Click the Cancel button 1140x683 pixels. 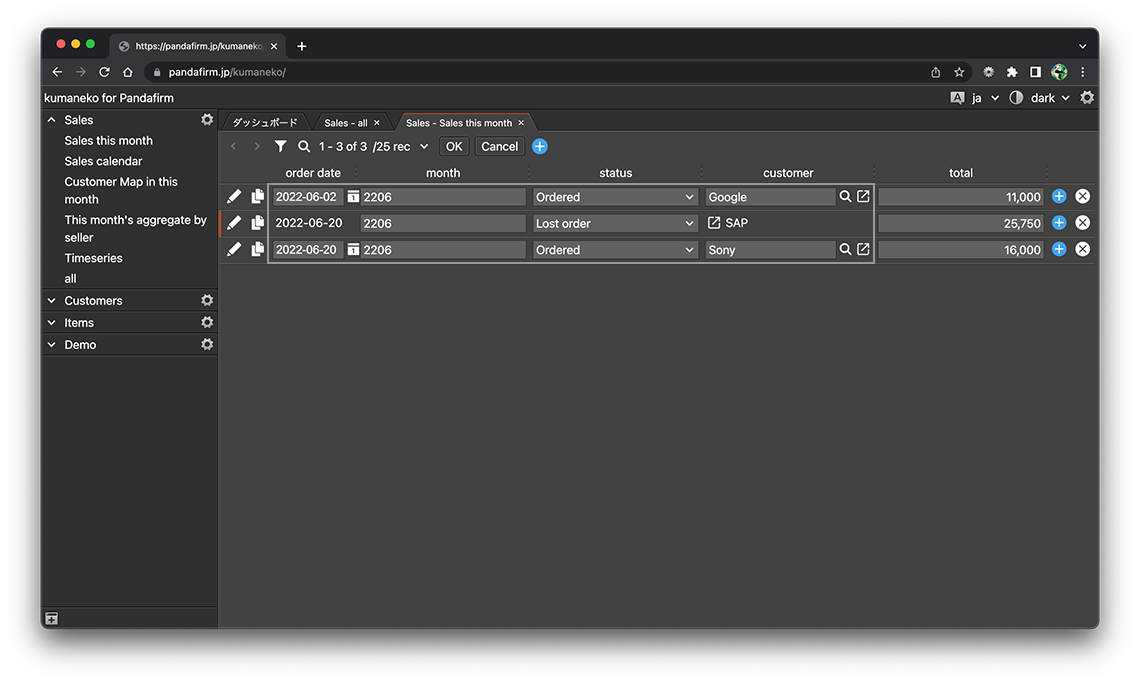(x=499, y=147)
